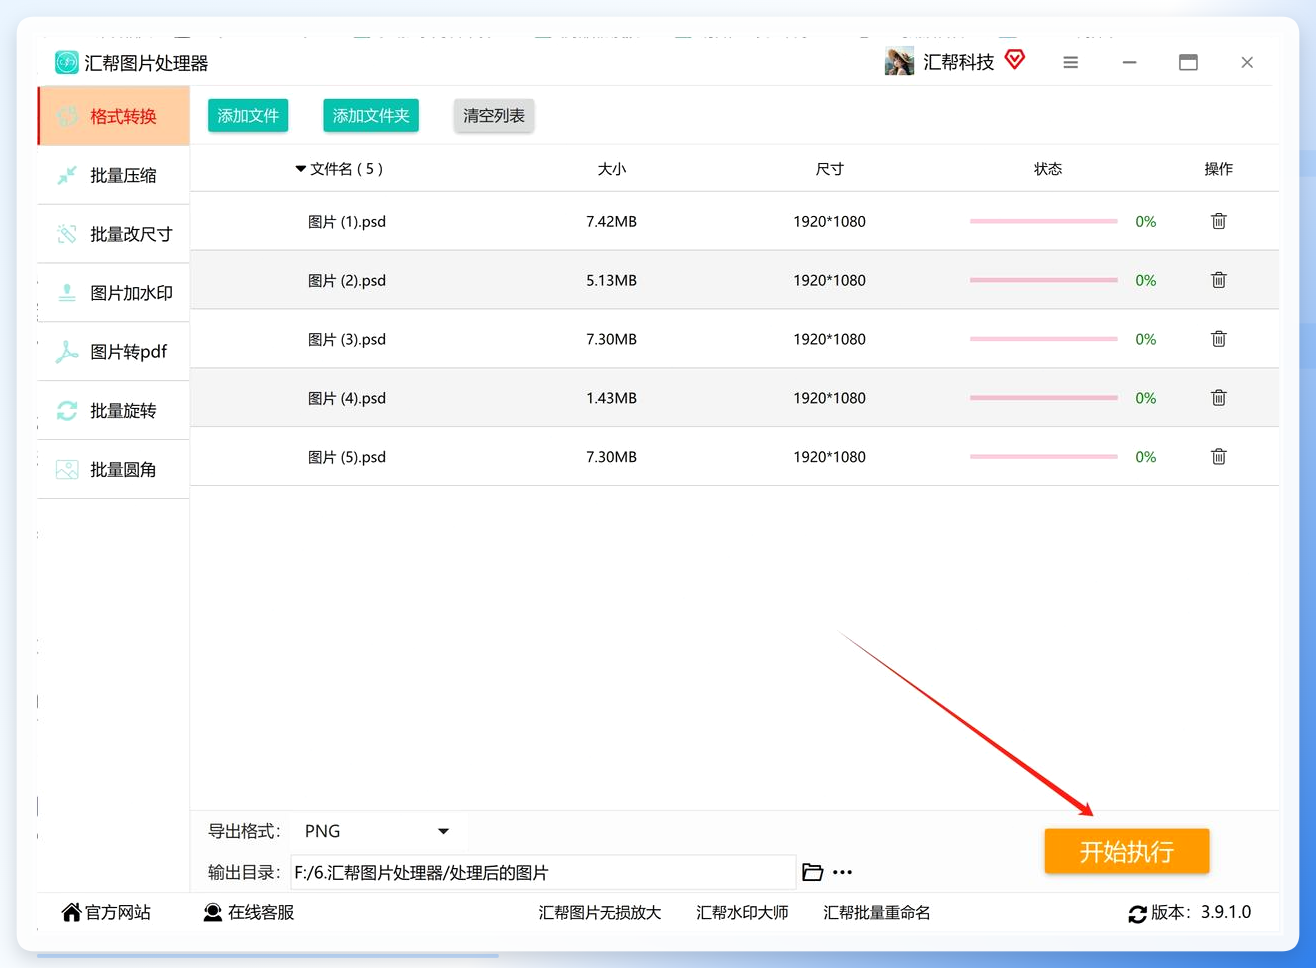The image size is (1316, 968).
Task: Click the 添加文件 button
Action: tap(248, 116)
